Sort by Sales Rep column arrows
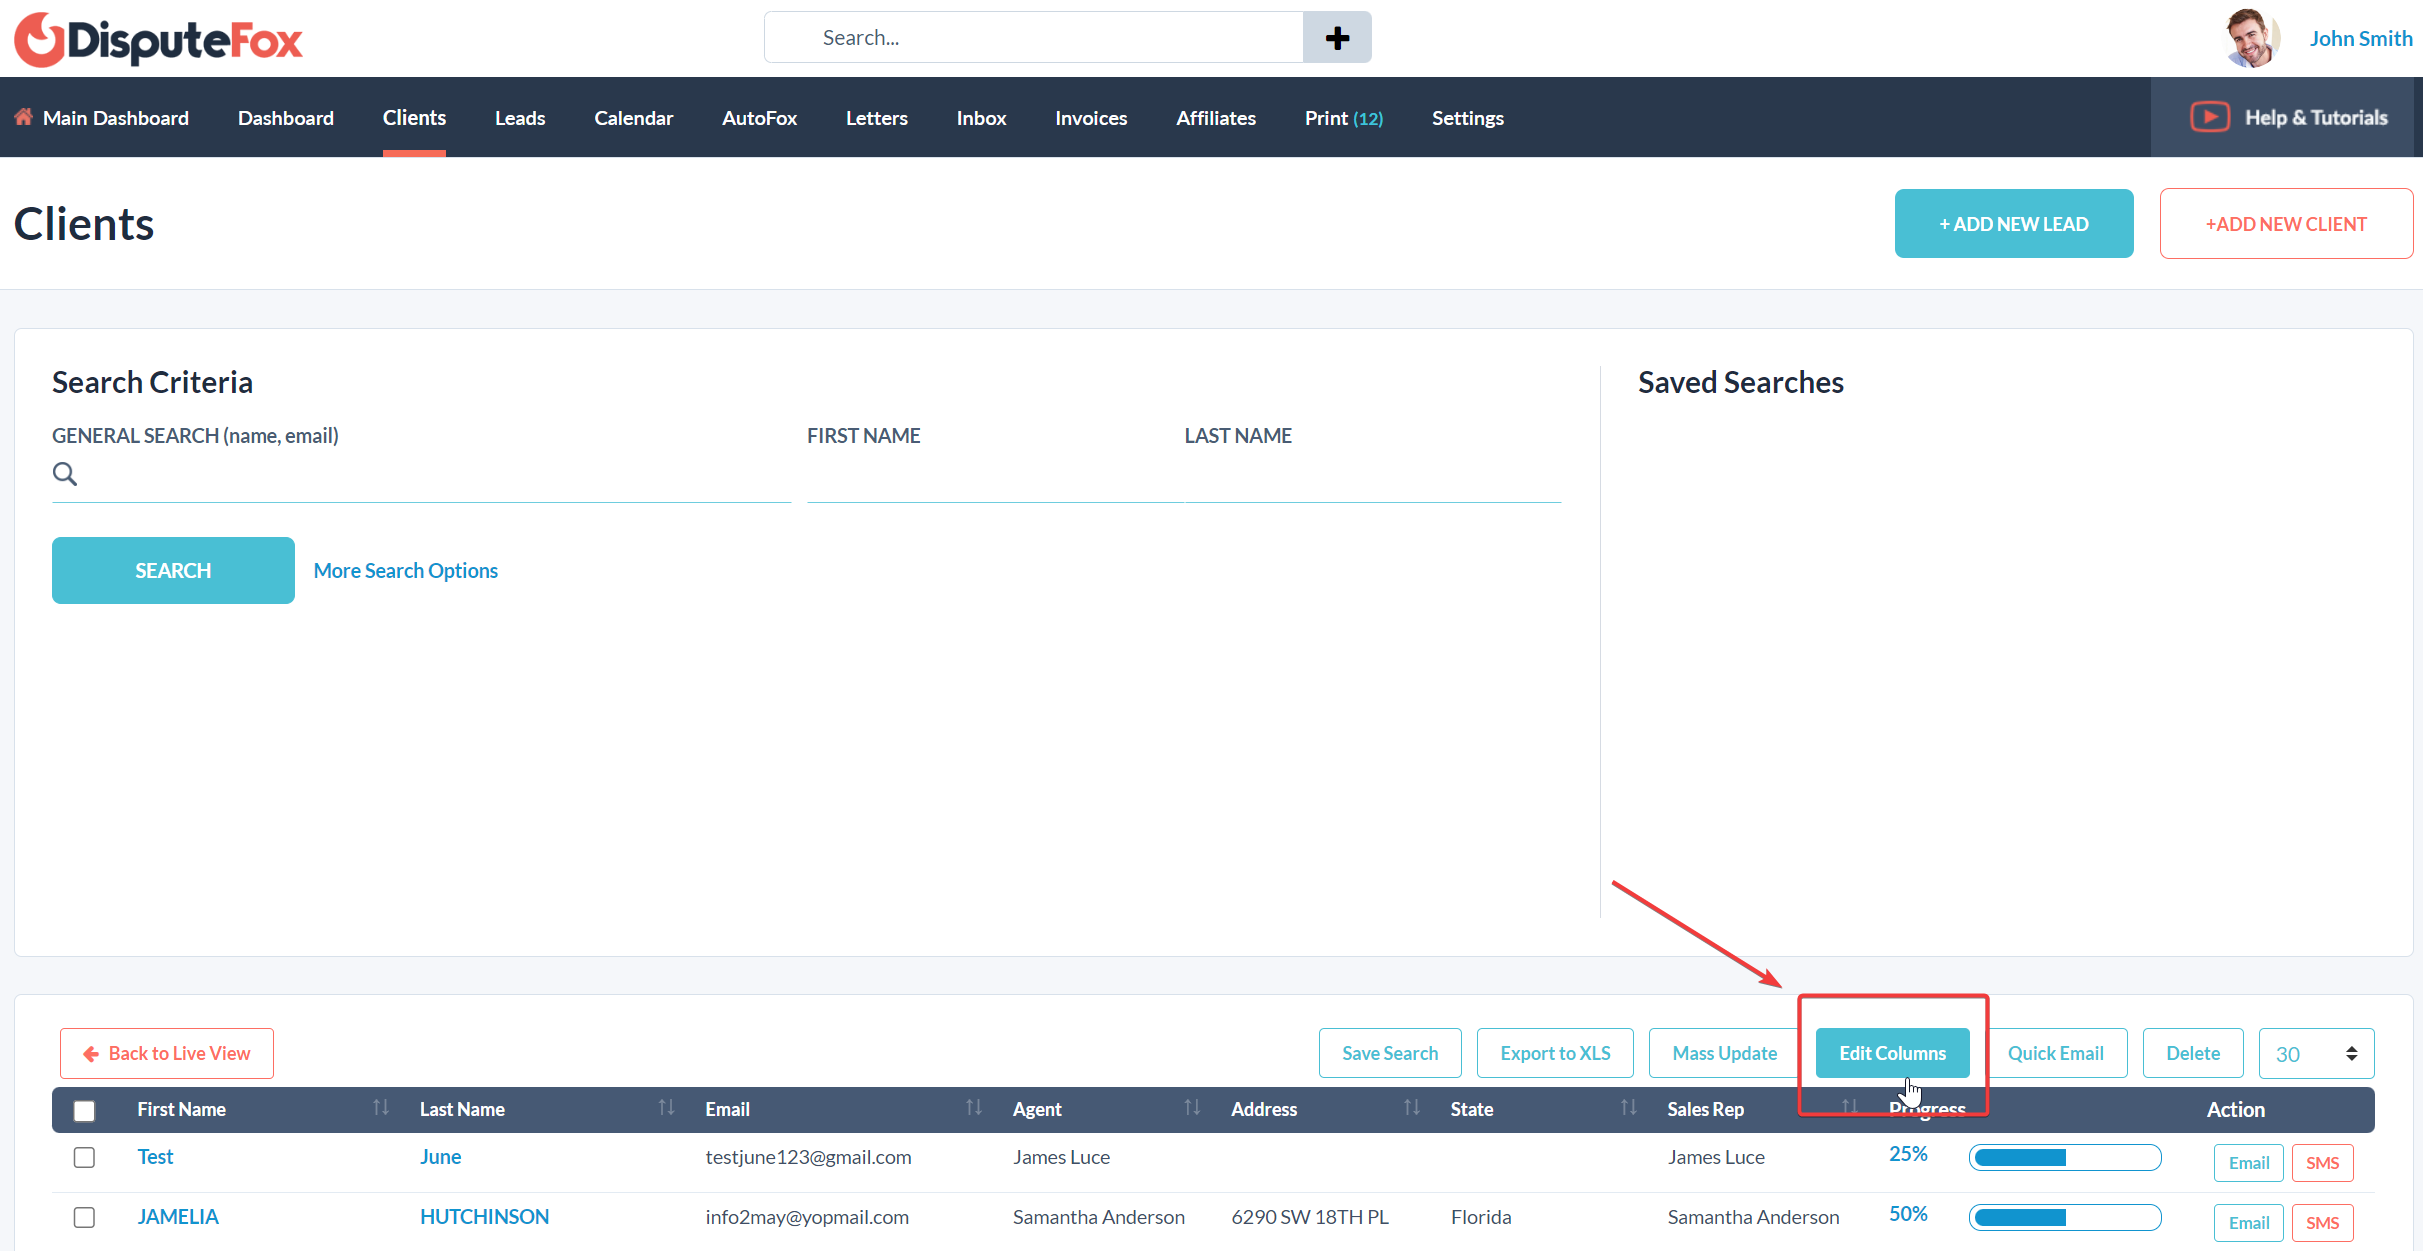 click(1850, 1108)
